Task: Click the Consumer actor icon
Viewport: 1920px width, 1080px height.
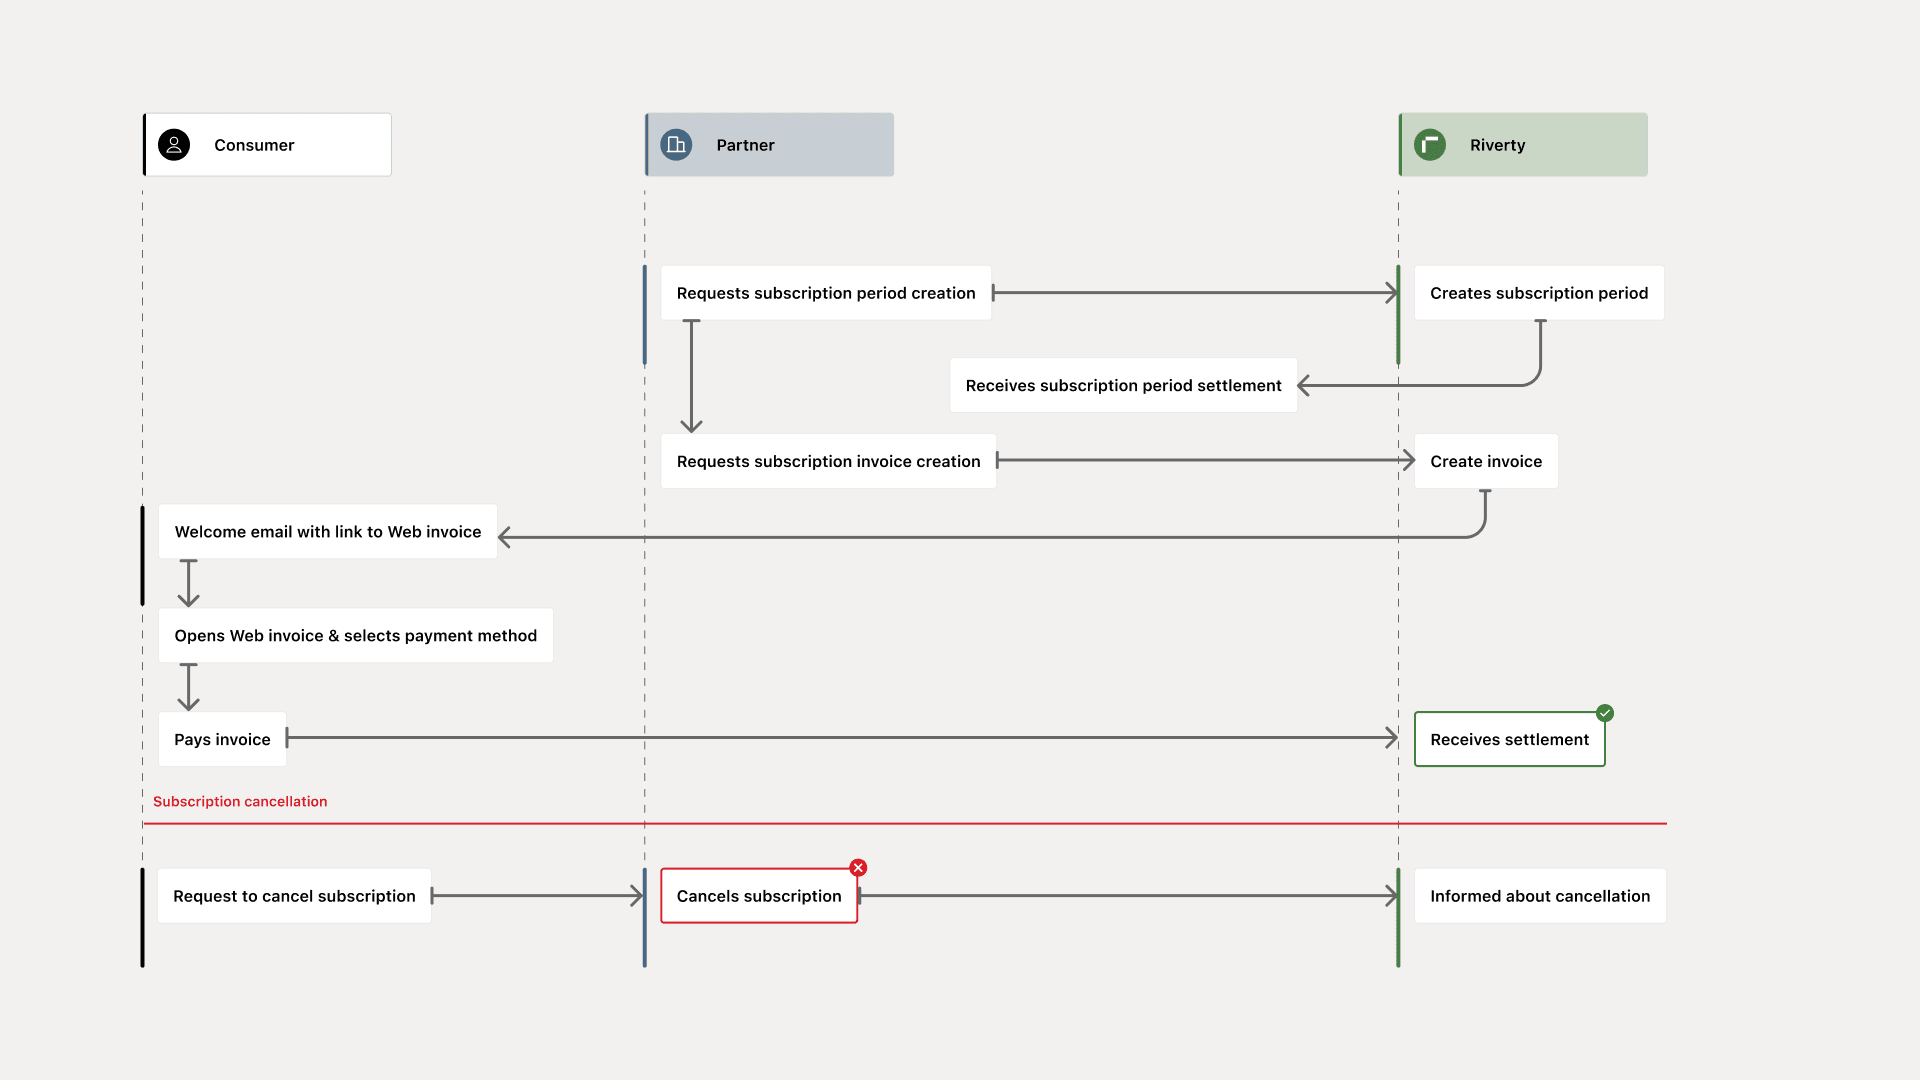Action: [178, 144]
